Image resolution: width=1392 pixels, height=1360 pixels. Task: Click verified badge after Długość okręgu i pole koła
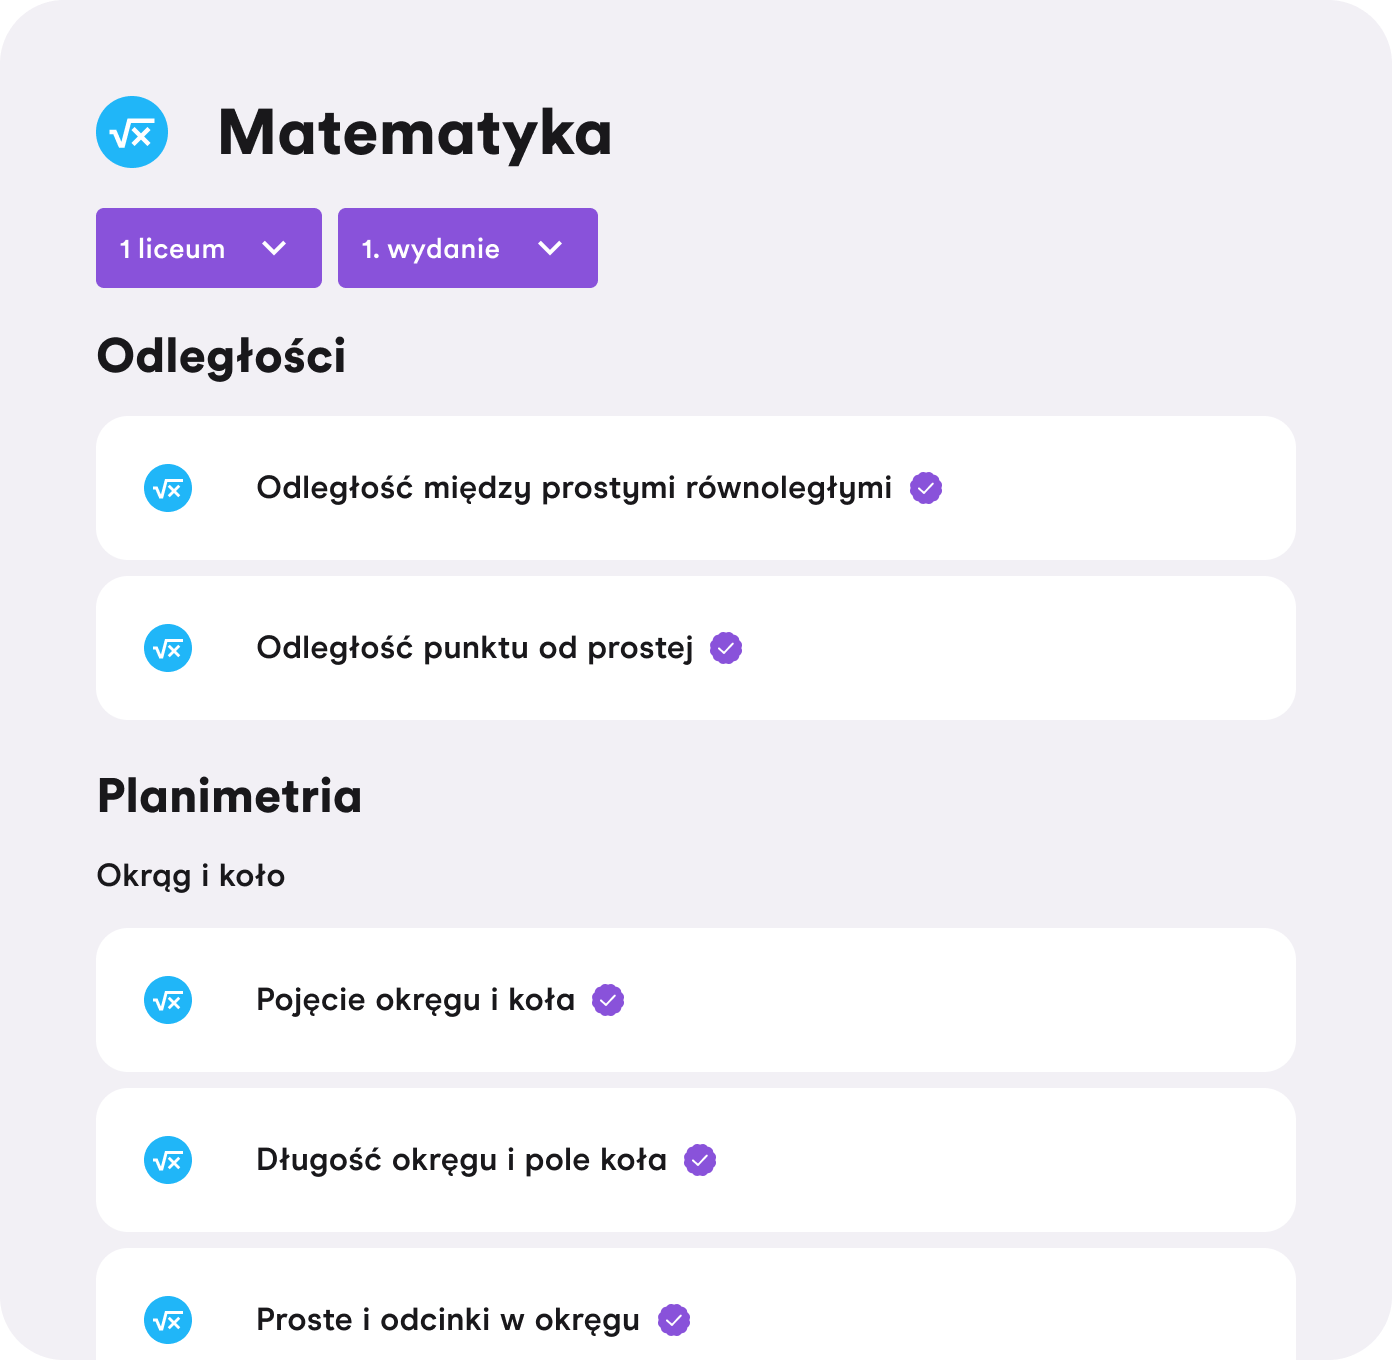pos(700,1160)
